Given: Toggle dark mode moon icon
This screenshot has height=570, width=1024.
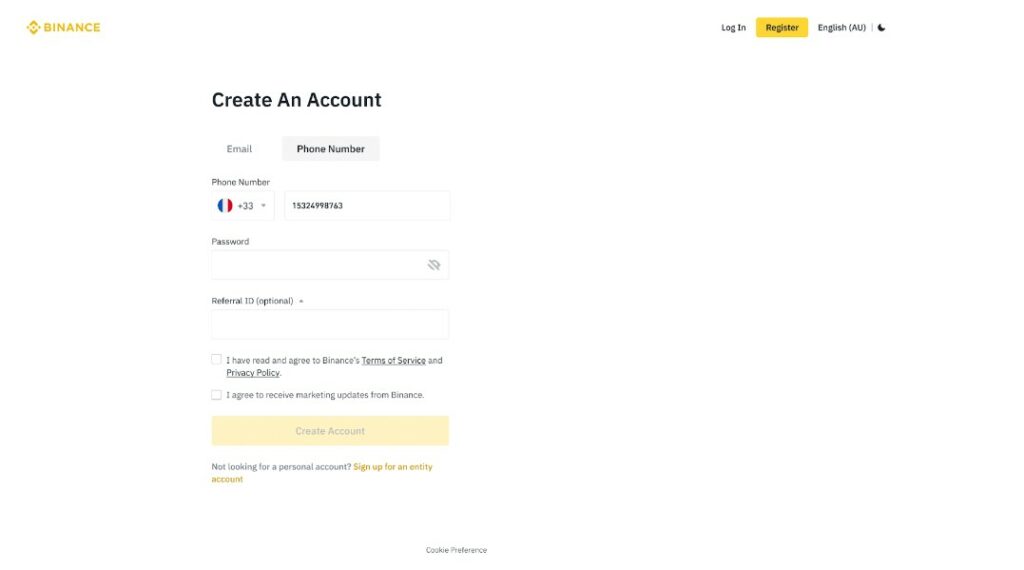Looking at the screenshot, I should 881,28.
